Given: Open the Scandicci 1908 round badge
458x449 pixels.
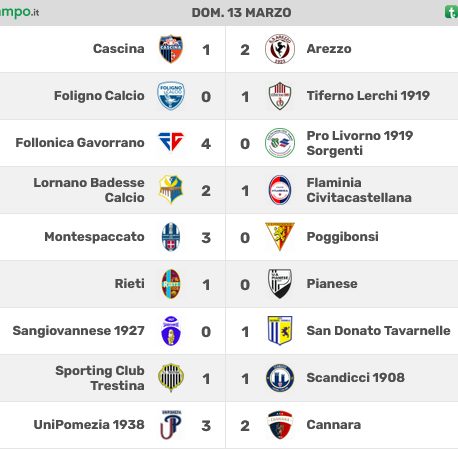Looking at the screenshot, I should click(x=280, y=378).
